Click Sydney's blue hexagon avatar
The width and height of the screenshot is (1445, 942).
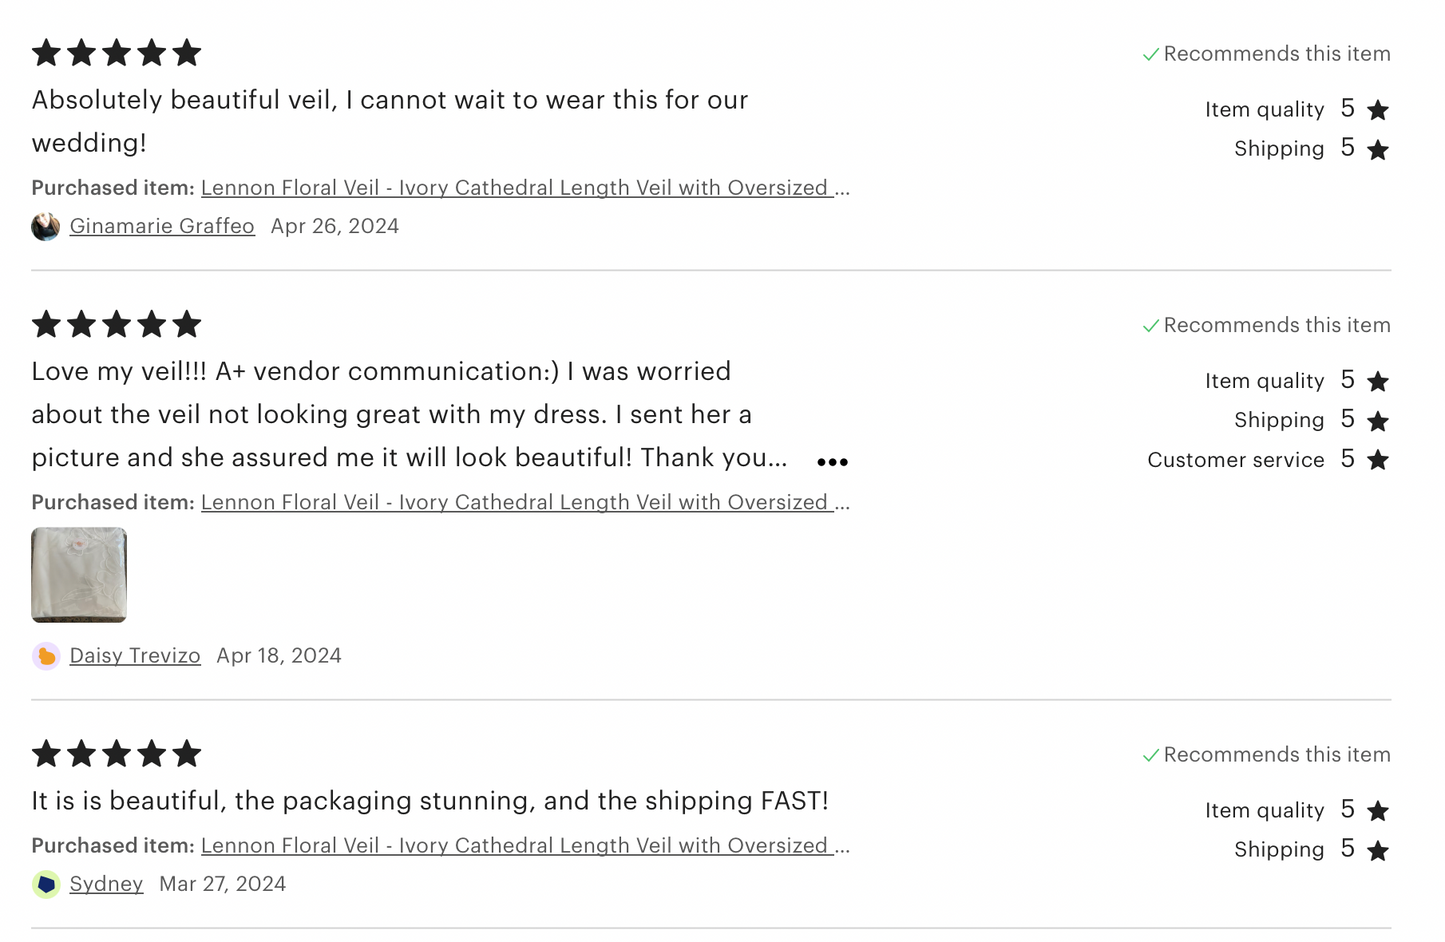[46, 884]
